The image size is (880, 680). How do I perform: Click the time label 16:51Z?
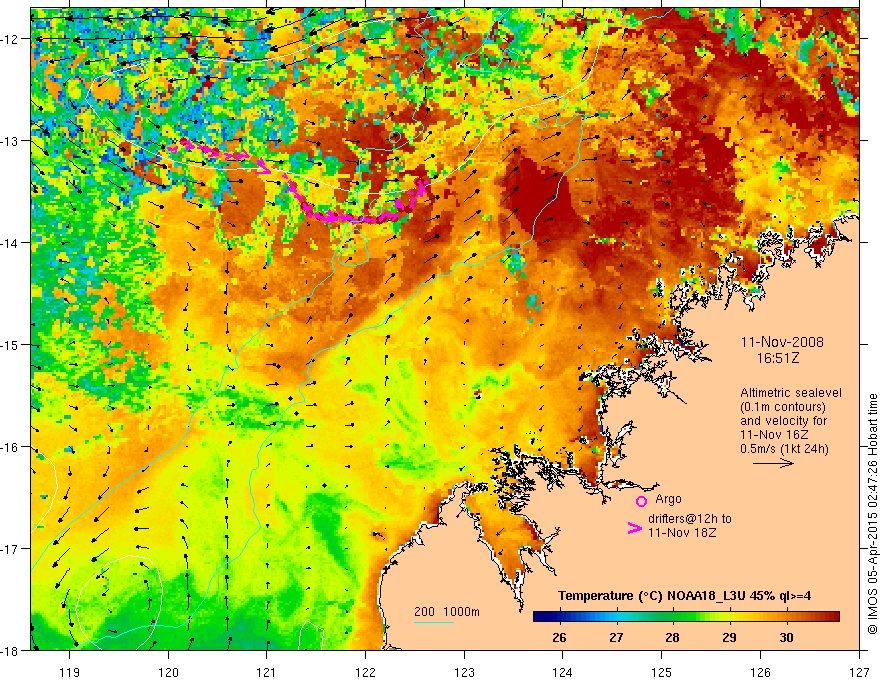coord(777,358)
